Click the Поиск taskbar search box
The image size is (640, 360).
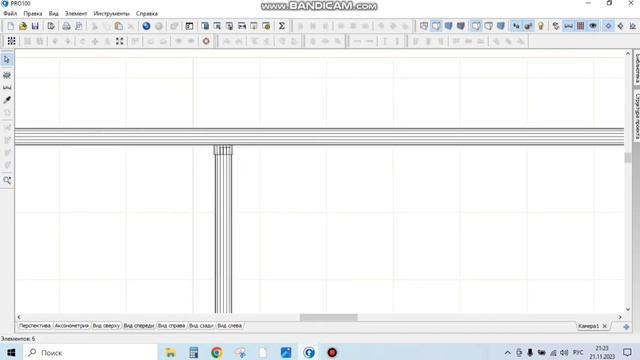(90, 352)
